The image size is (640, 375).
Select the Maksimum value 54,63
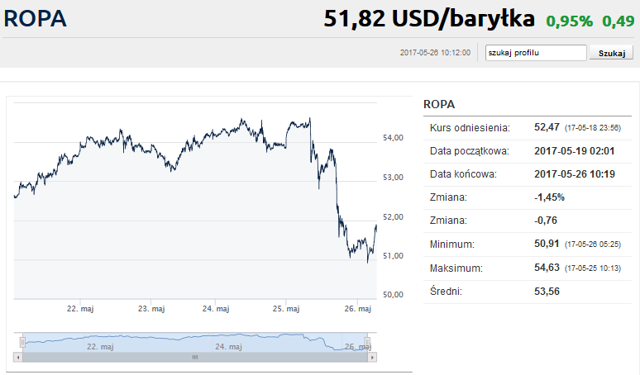pyautogui.click(x=547, y=267)
